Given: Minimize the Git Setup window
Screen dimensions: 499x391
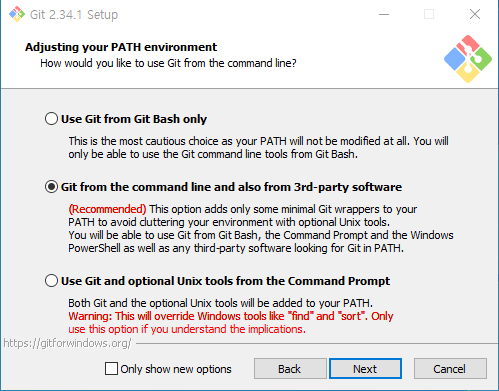Looking at the screenshot, I should [384, 14].
